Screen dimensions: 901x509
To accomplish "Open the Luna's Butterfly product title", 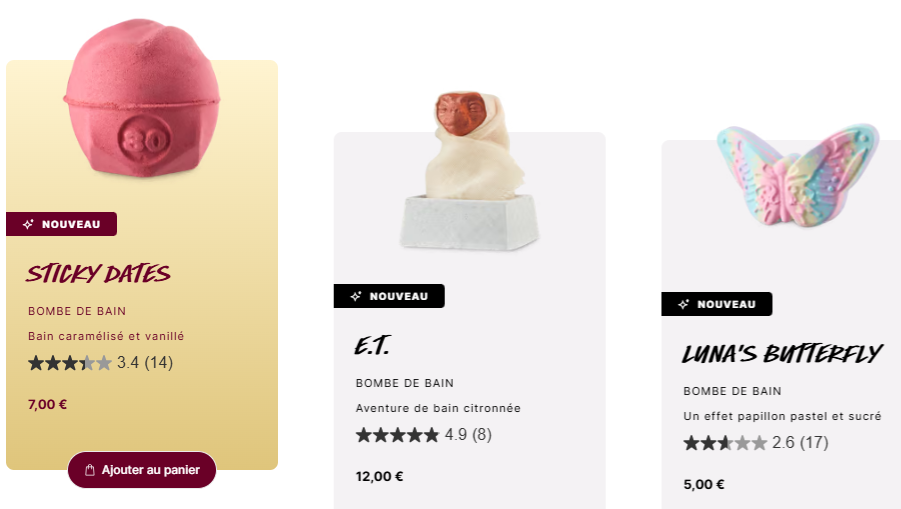I will (782, 354).
